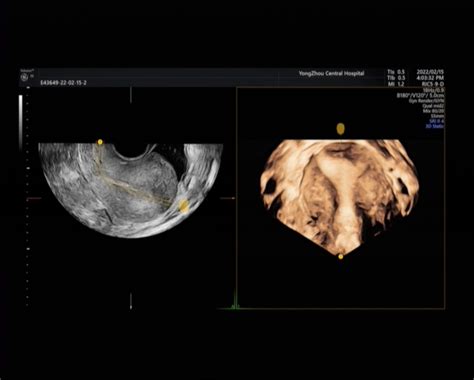Click the bottom vertical center tick below 2D scan
474x380 pixels.
click(131, 301)
